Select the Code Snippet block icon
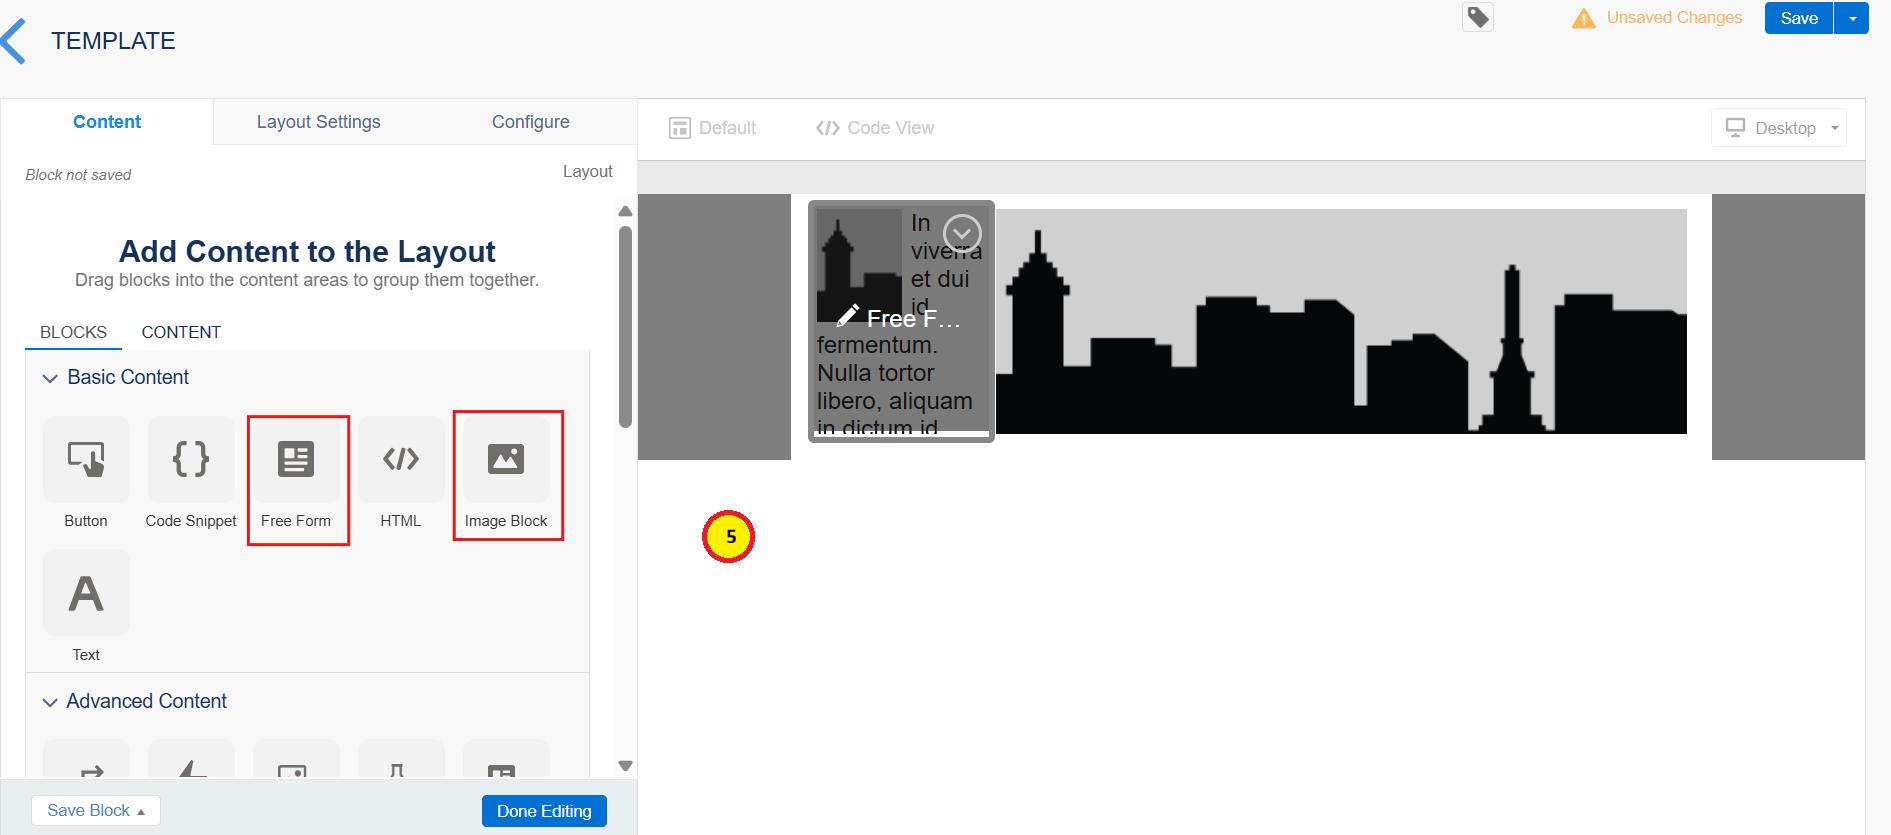Viewport: 1891px width, 835px height. 191,460
